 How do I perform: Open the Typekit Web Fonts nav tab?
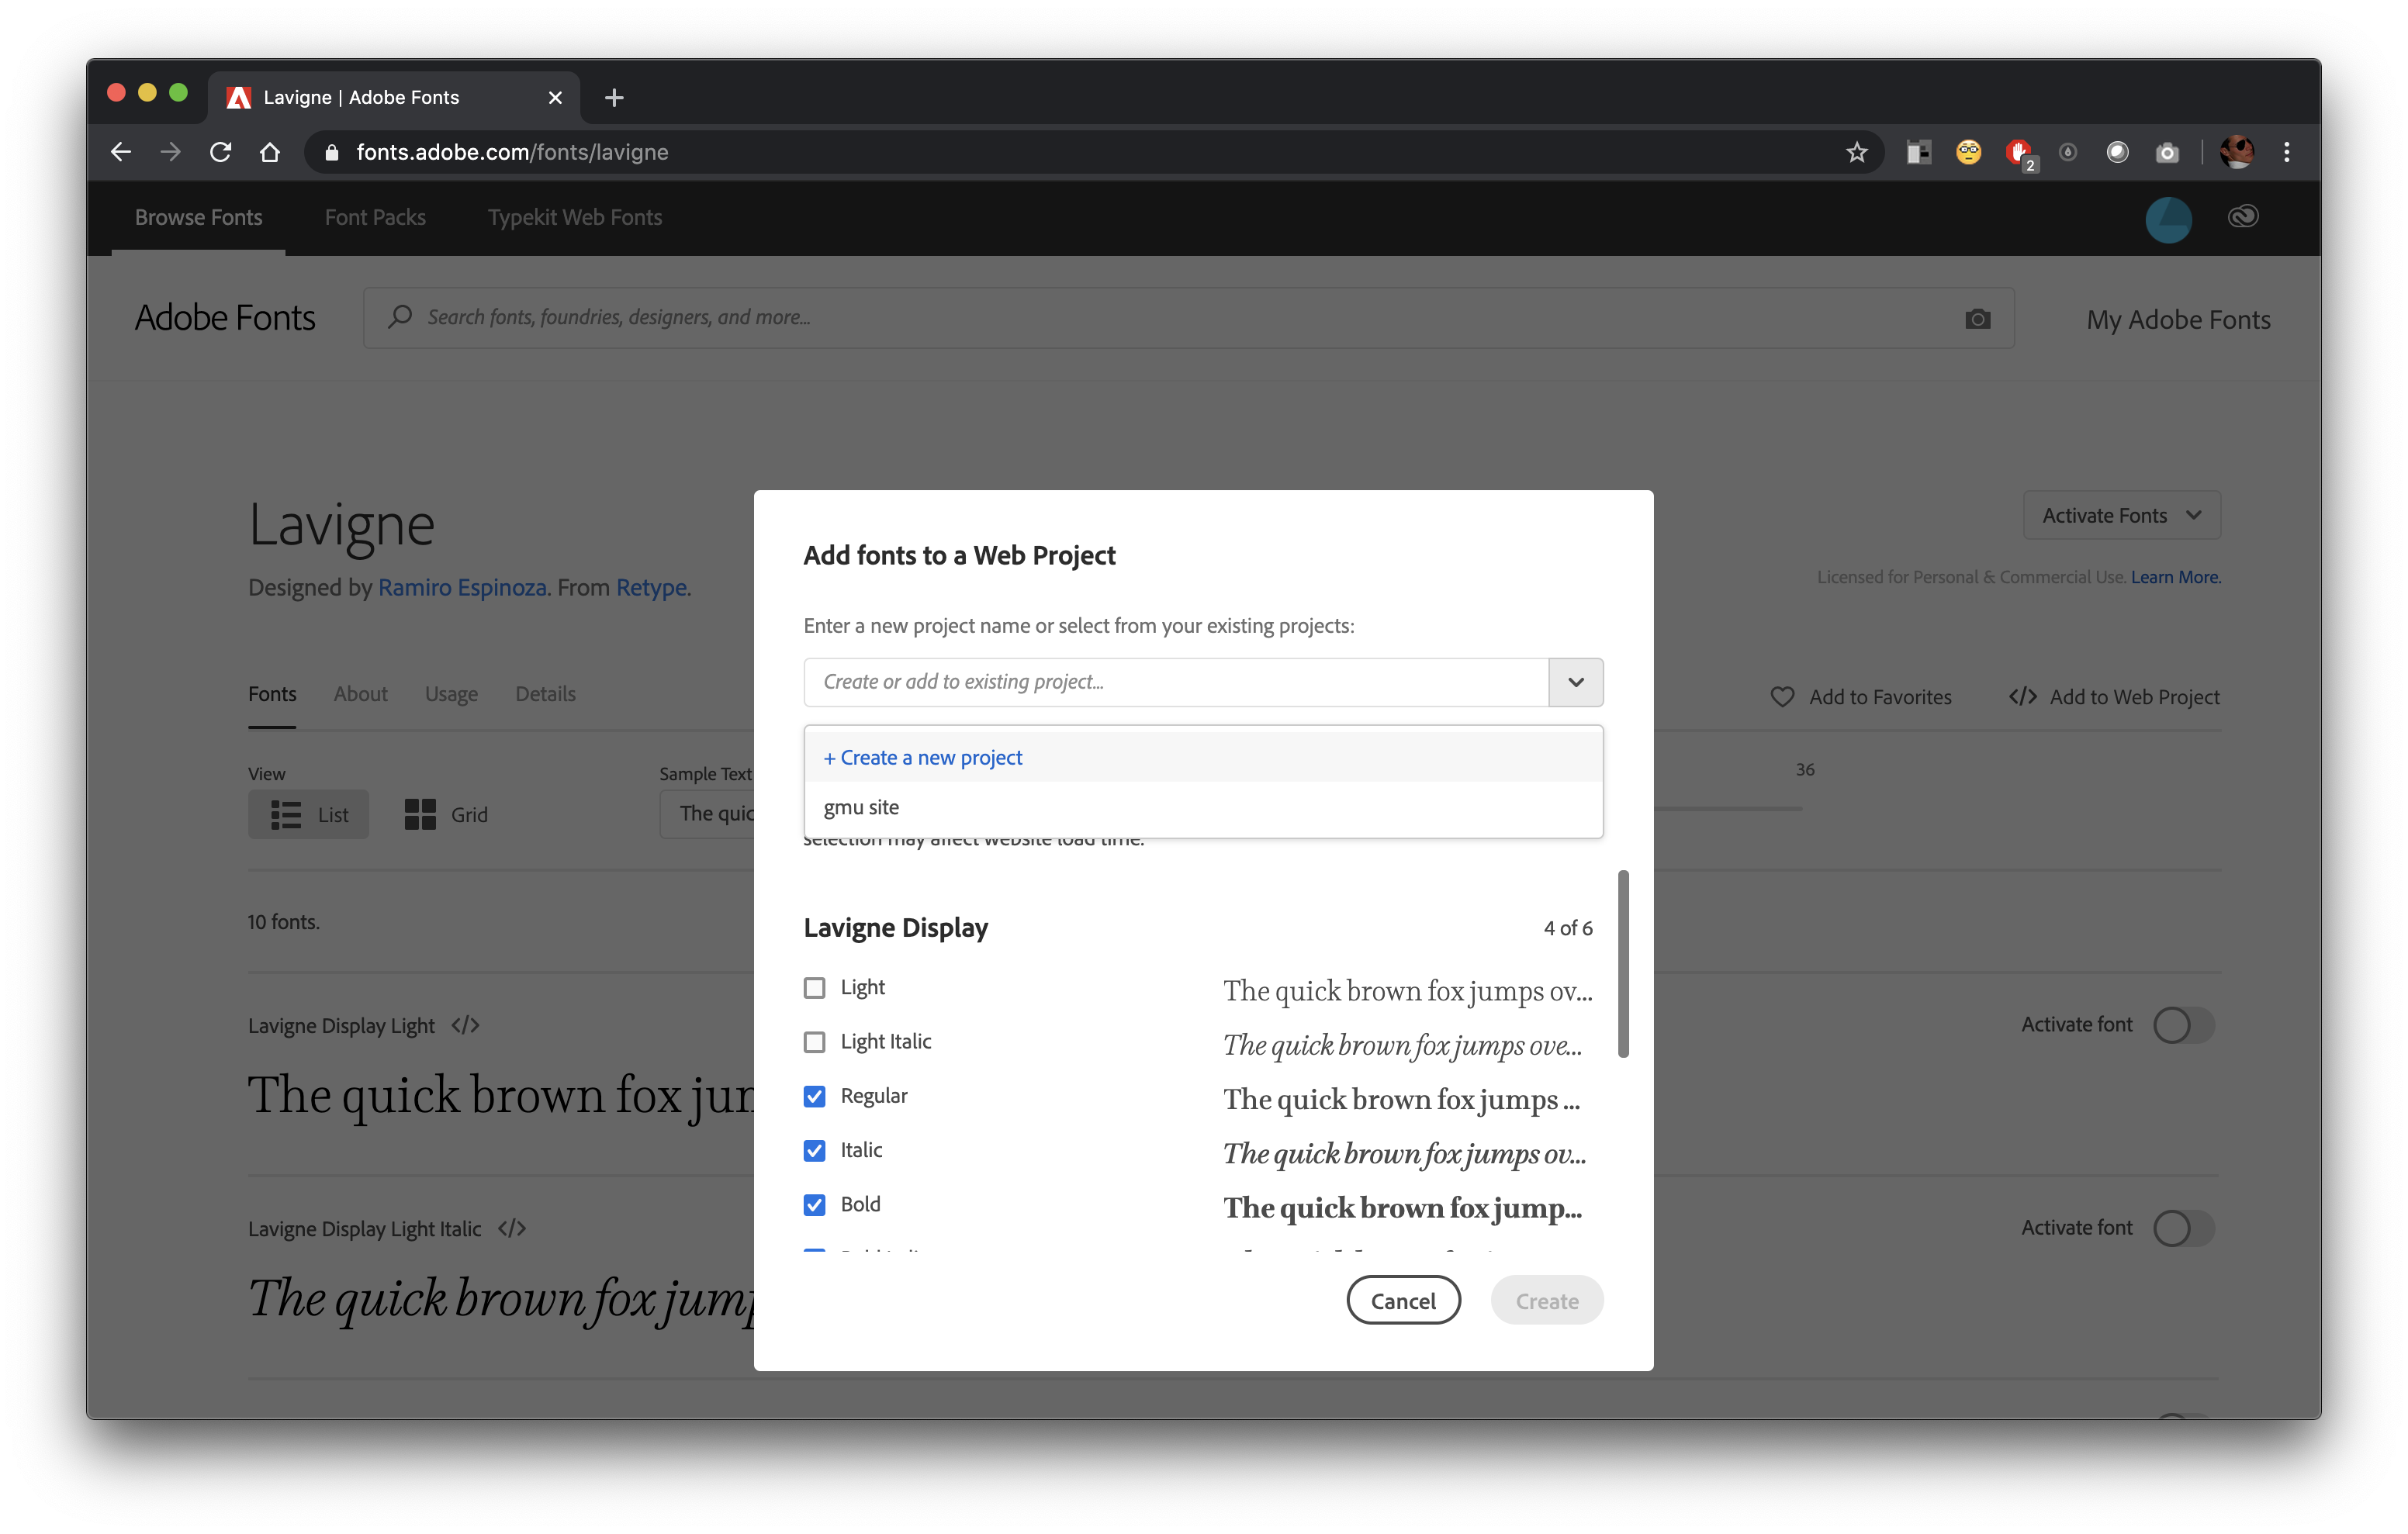coord(575,217)
